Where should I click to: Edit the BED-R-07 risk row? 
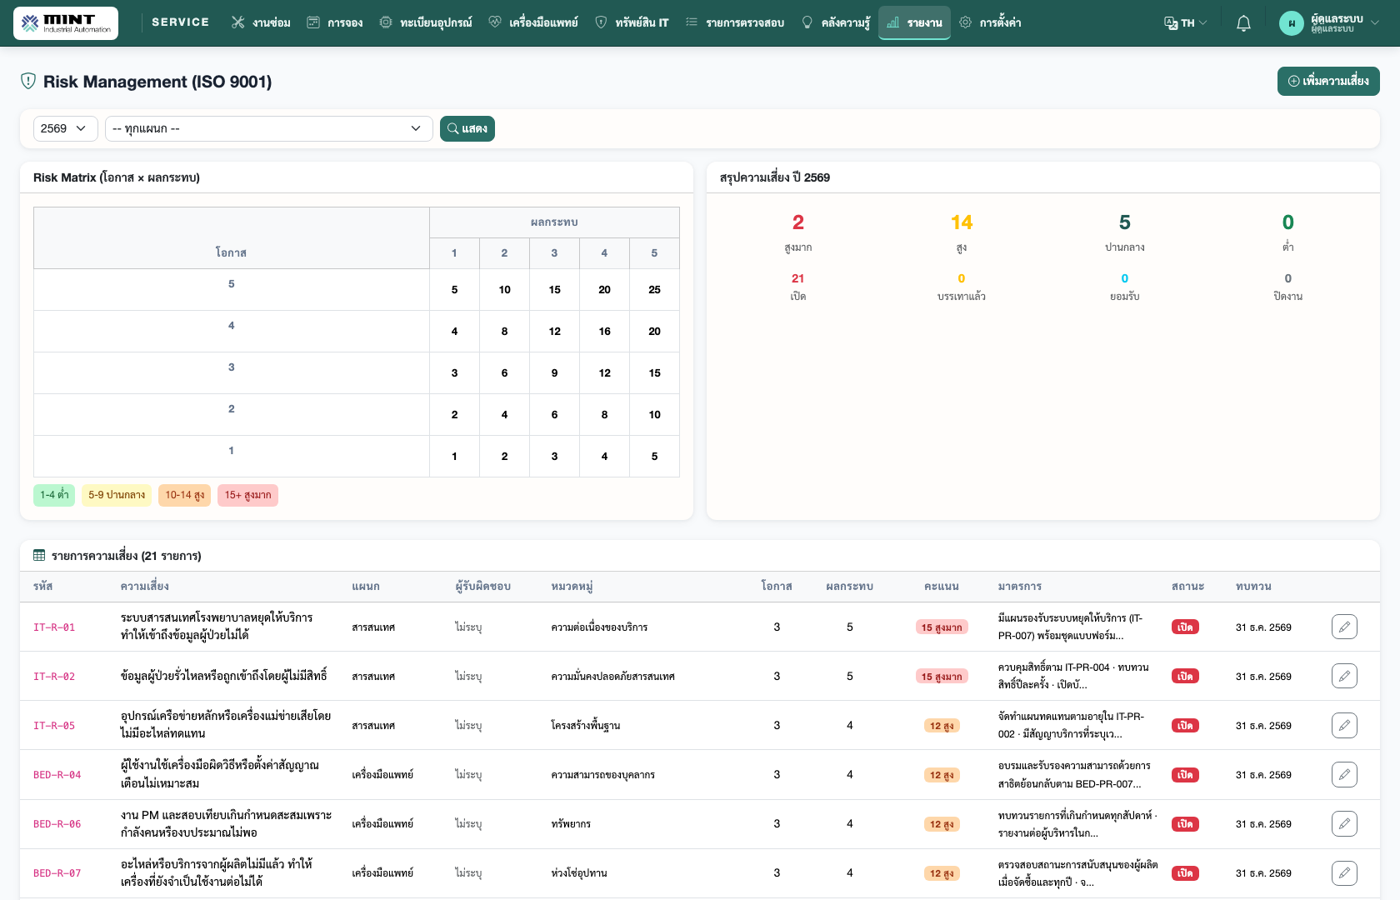[x=1344, y=873]
